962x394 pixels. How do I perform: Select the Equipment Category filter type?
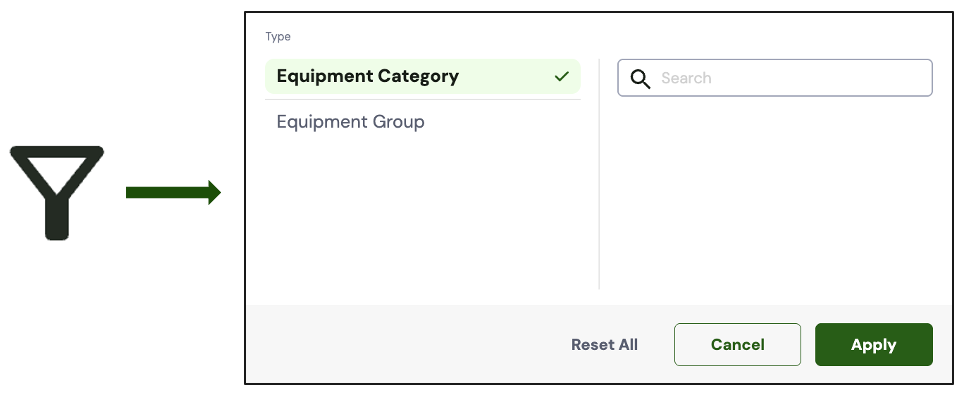tap(423, 77)
